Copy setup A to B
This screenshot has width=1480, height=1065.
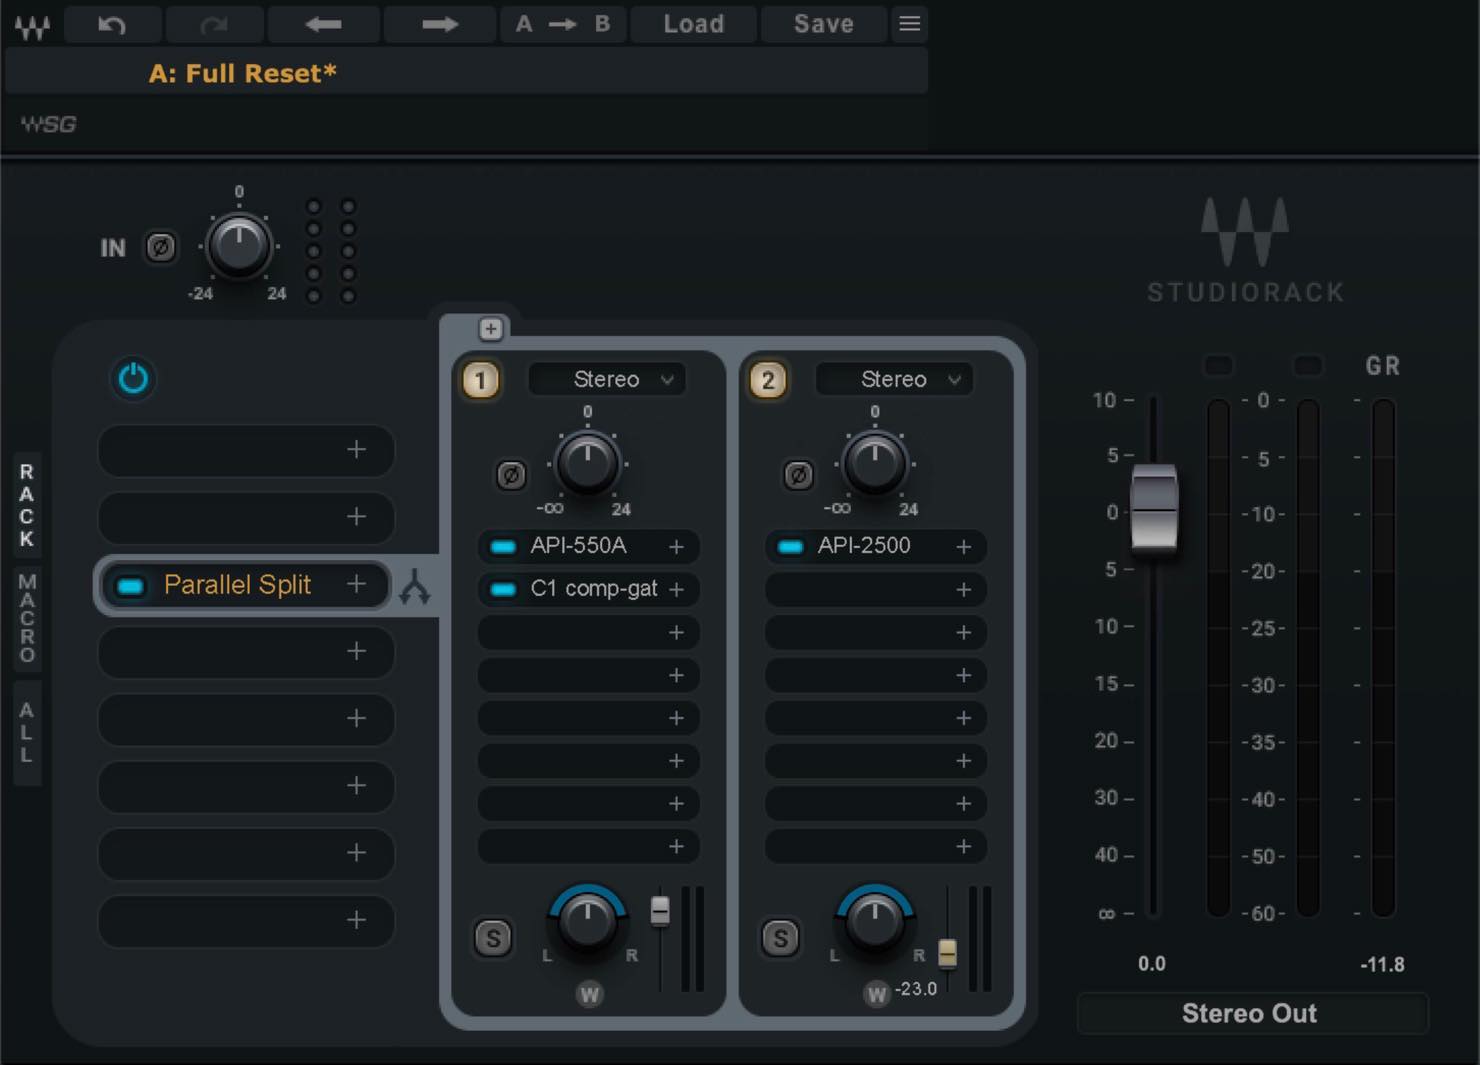(x=563, y=24)
